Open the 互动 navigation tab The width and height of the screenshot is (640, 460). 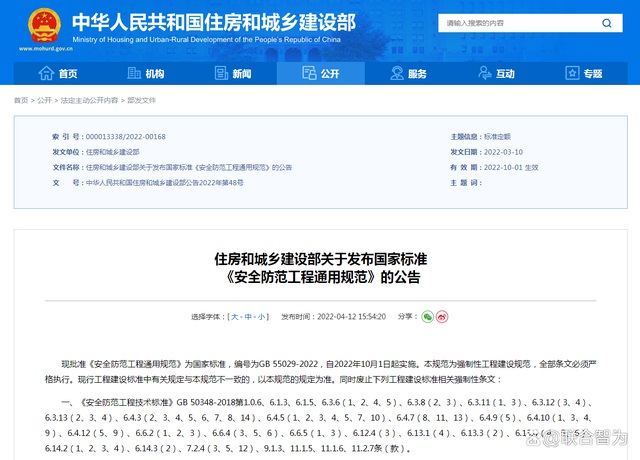tap(496, 73)
